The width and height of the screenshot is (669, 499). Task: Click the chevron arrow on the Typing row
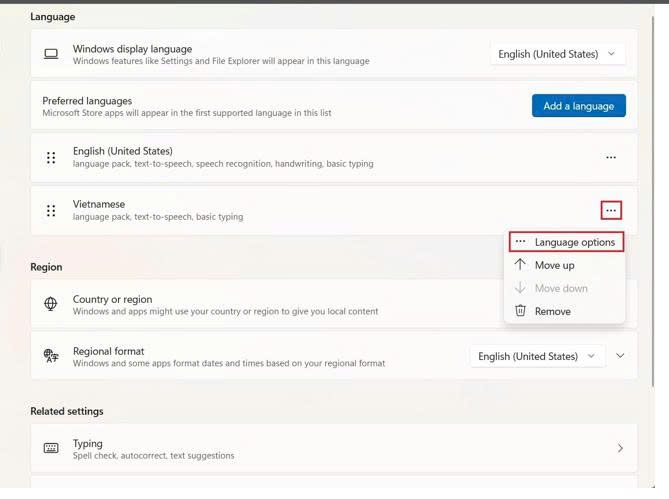click(x=620, y=449)
